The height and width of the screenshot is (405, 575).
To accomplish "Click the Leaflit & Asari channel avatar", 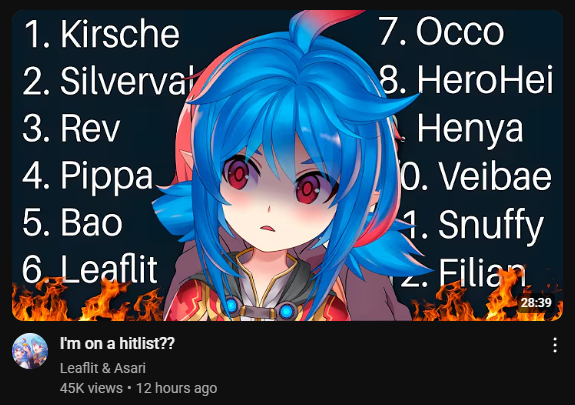I will [30, 351].
